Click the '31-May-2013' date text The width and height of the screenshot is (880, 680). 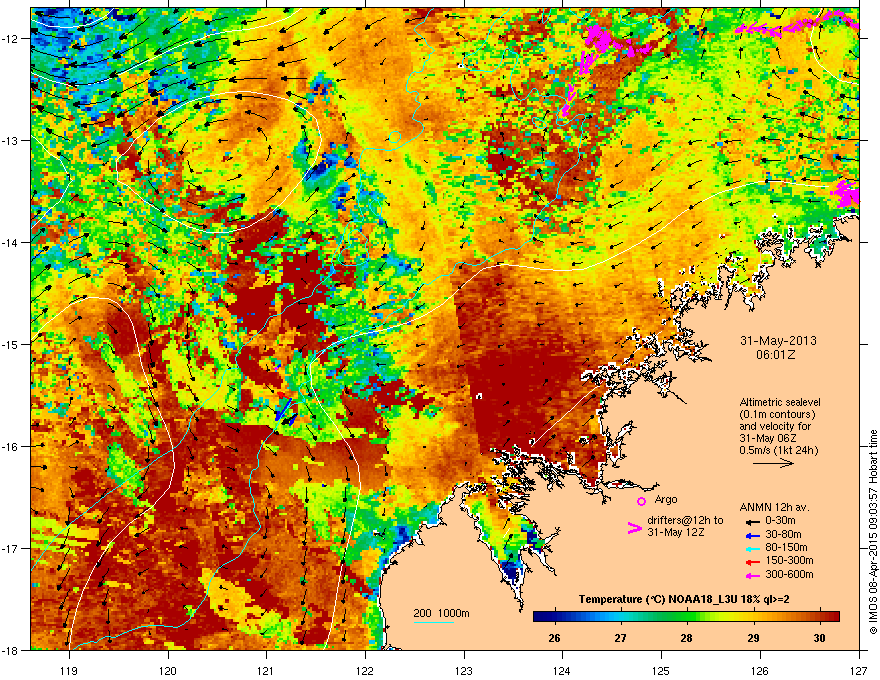[x=778, y=341]
